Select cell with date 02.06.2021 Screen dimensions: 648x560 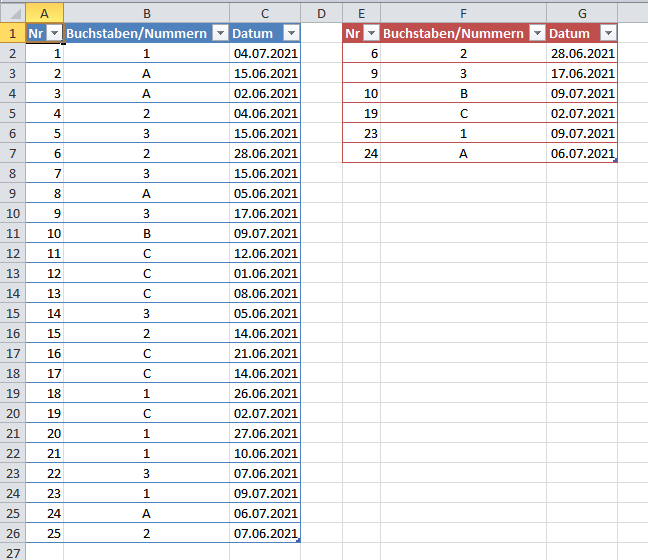coord(265,93)
